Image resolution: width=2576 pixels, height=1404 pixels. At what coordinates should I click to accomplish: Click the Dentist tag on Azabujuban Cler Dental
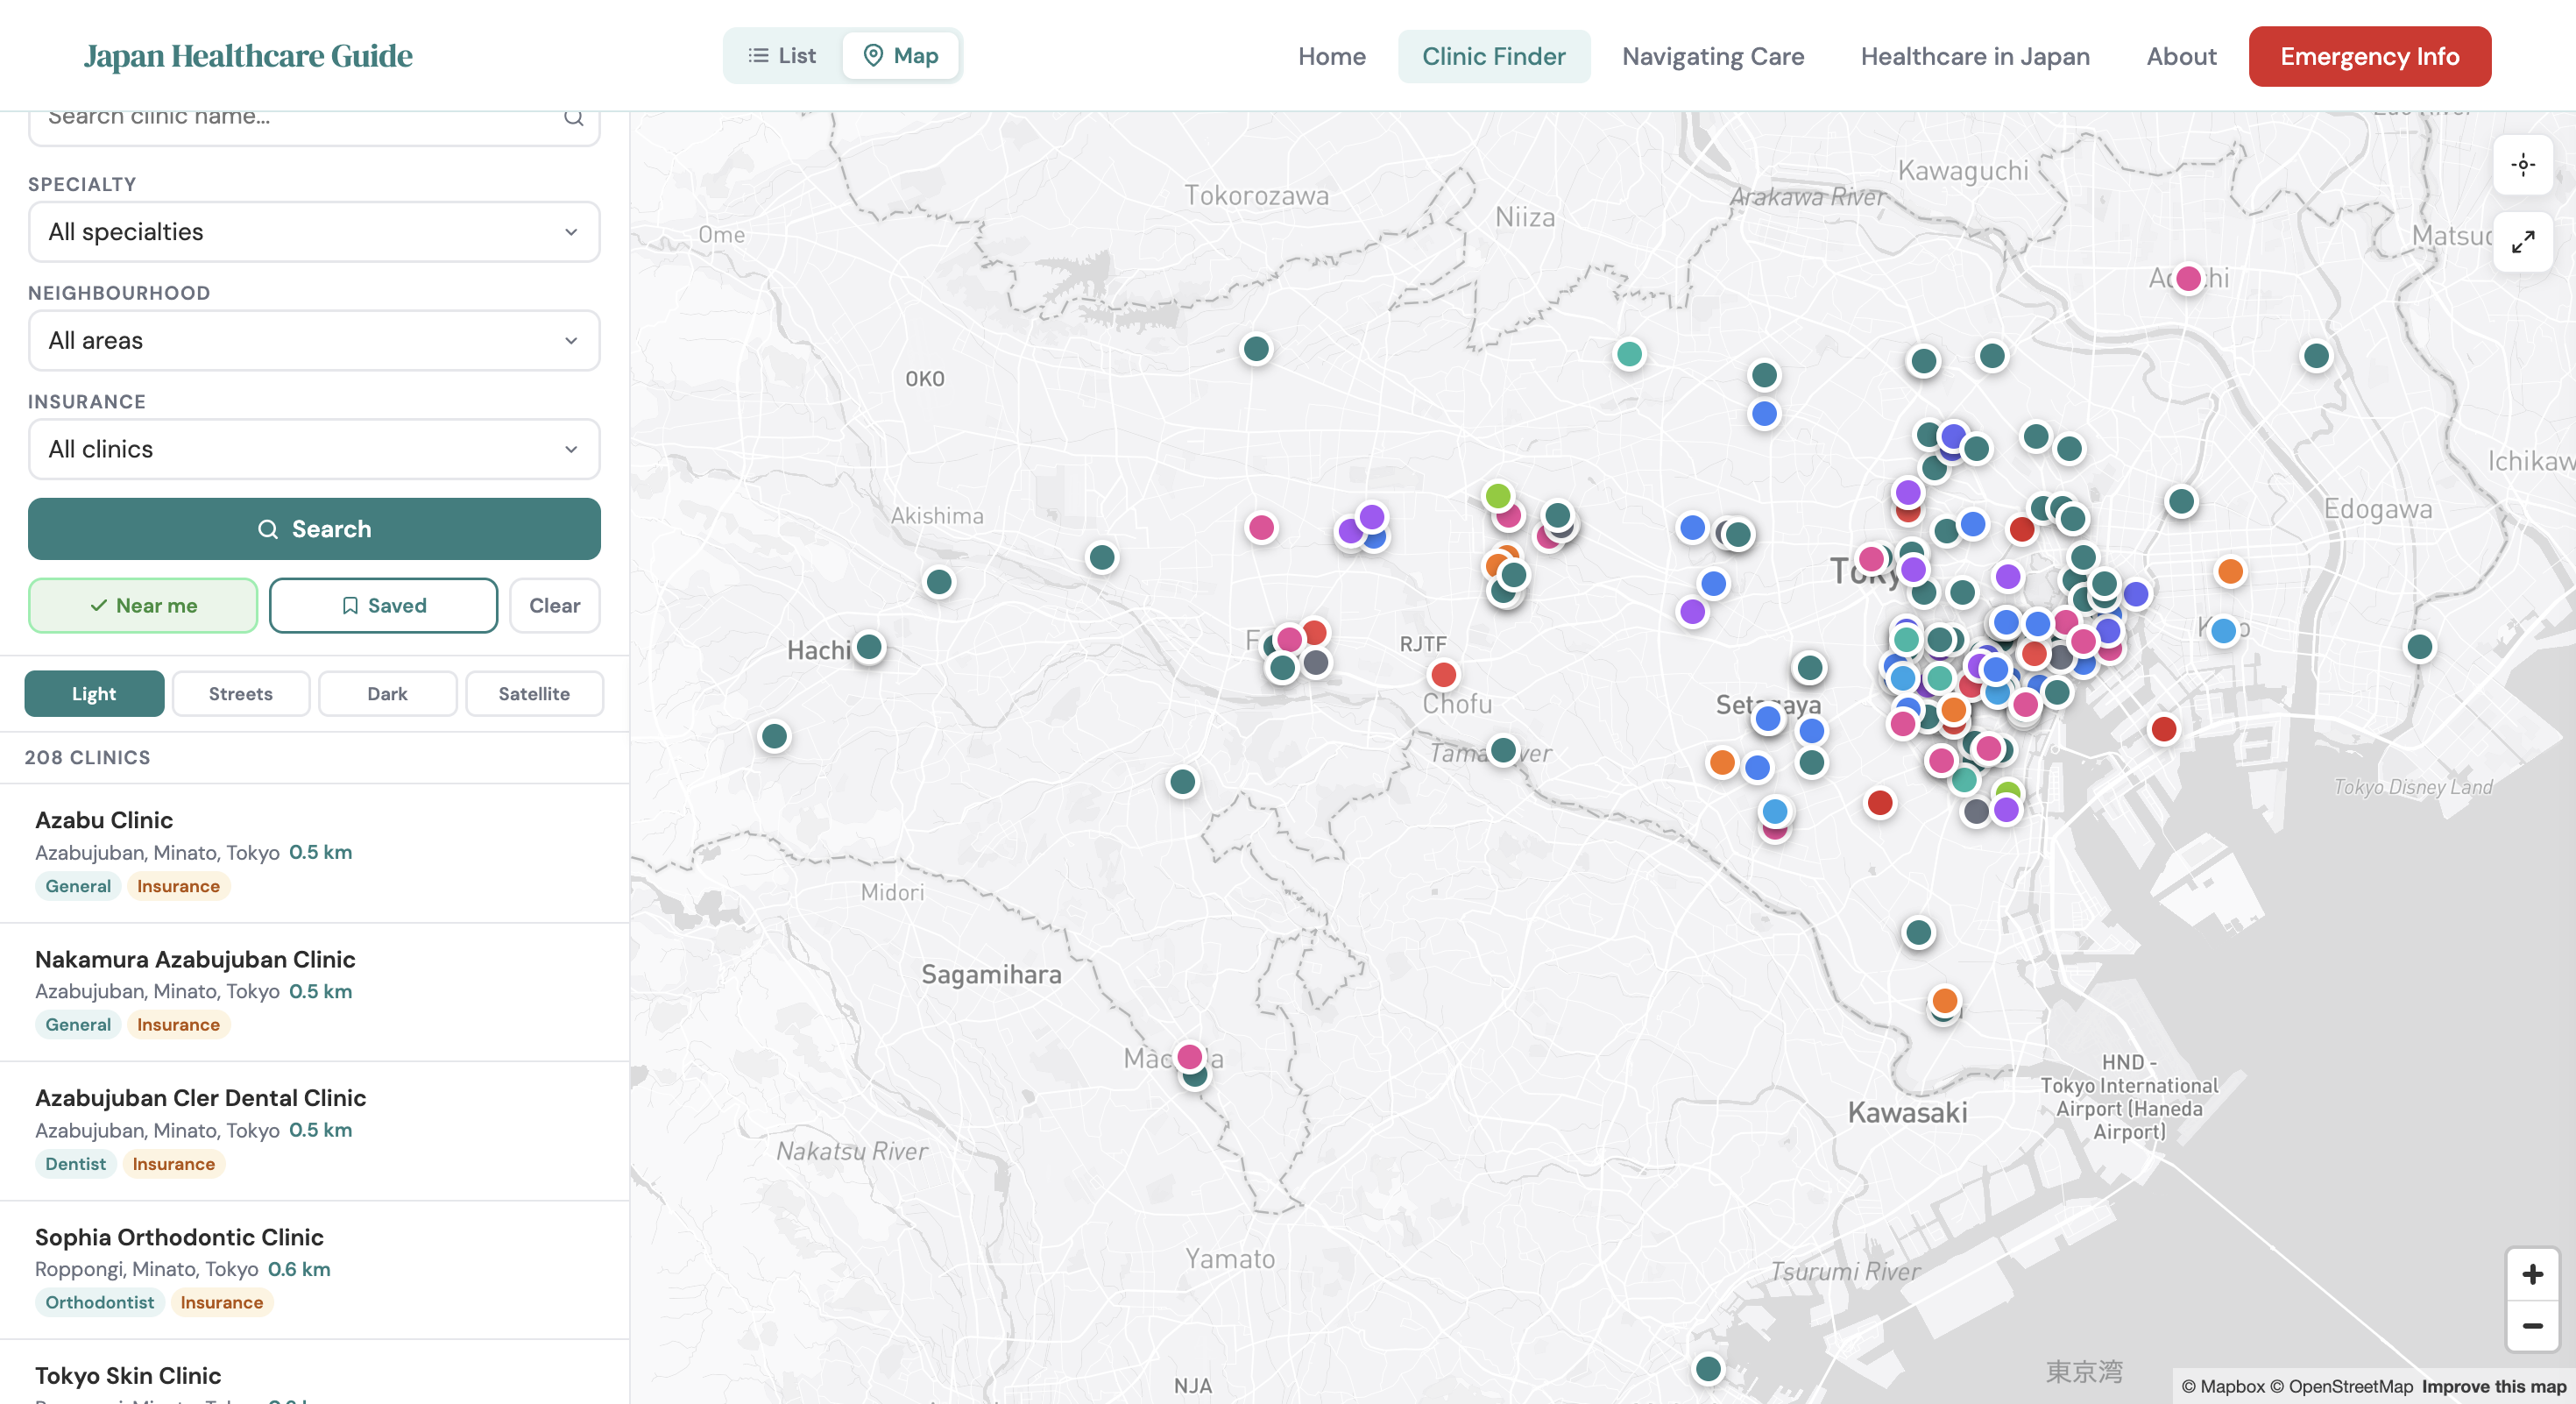75,1164
